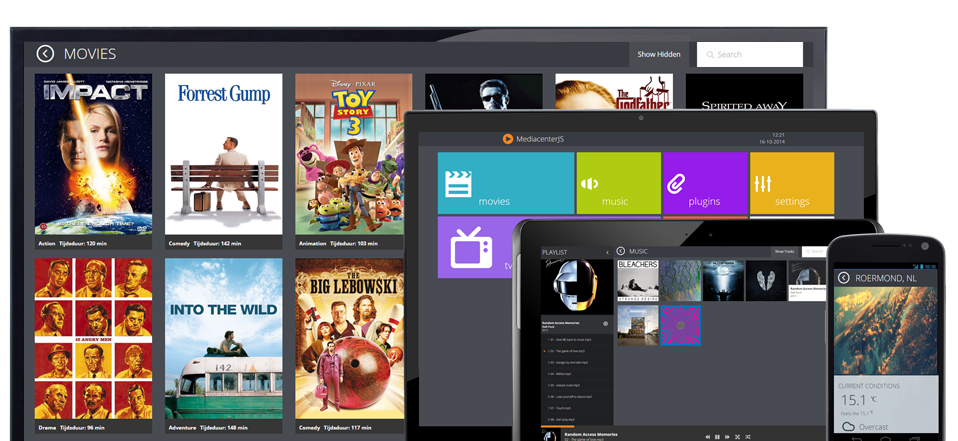Open the movies tile
The height and width of the screenshot is (441, 958).
506,183
